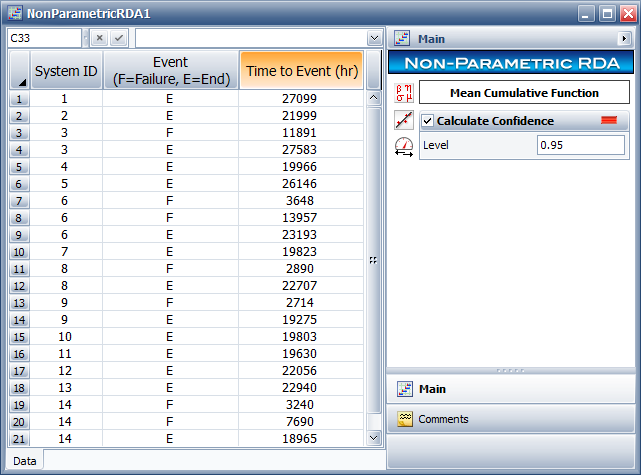
Task: Click the confidence Level input field
Action: (x=580, y=145)
